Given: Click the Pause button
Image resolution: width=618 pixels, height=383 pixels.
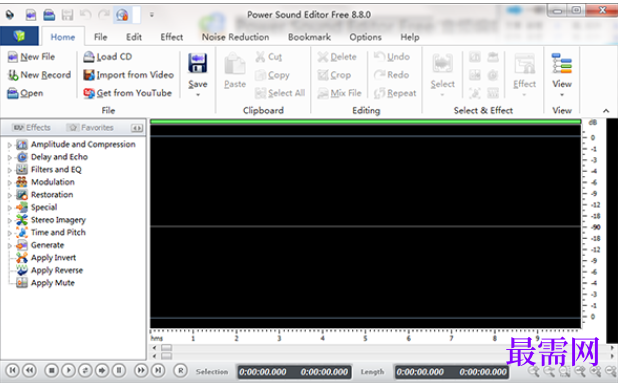Looking at the screenshot, I should click(119, 370).
